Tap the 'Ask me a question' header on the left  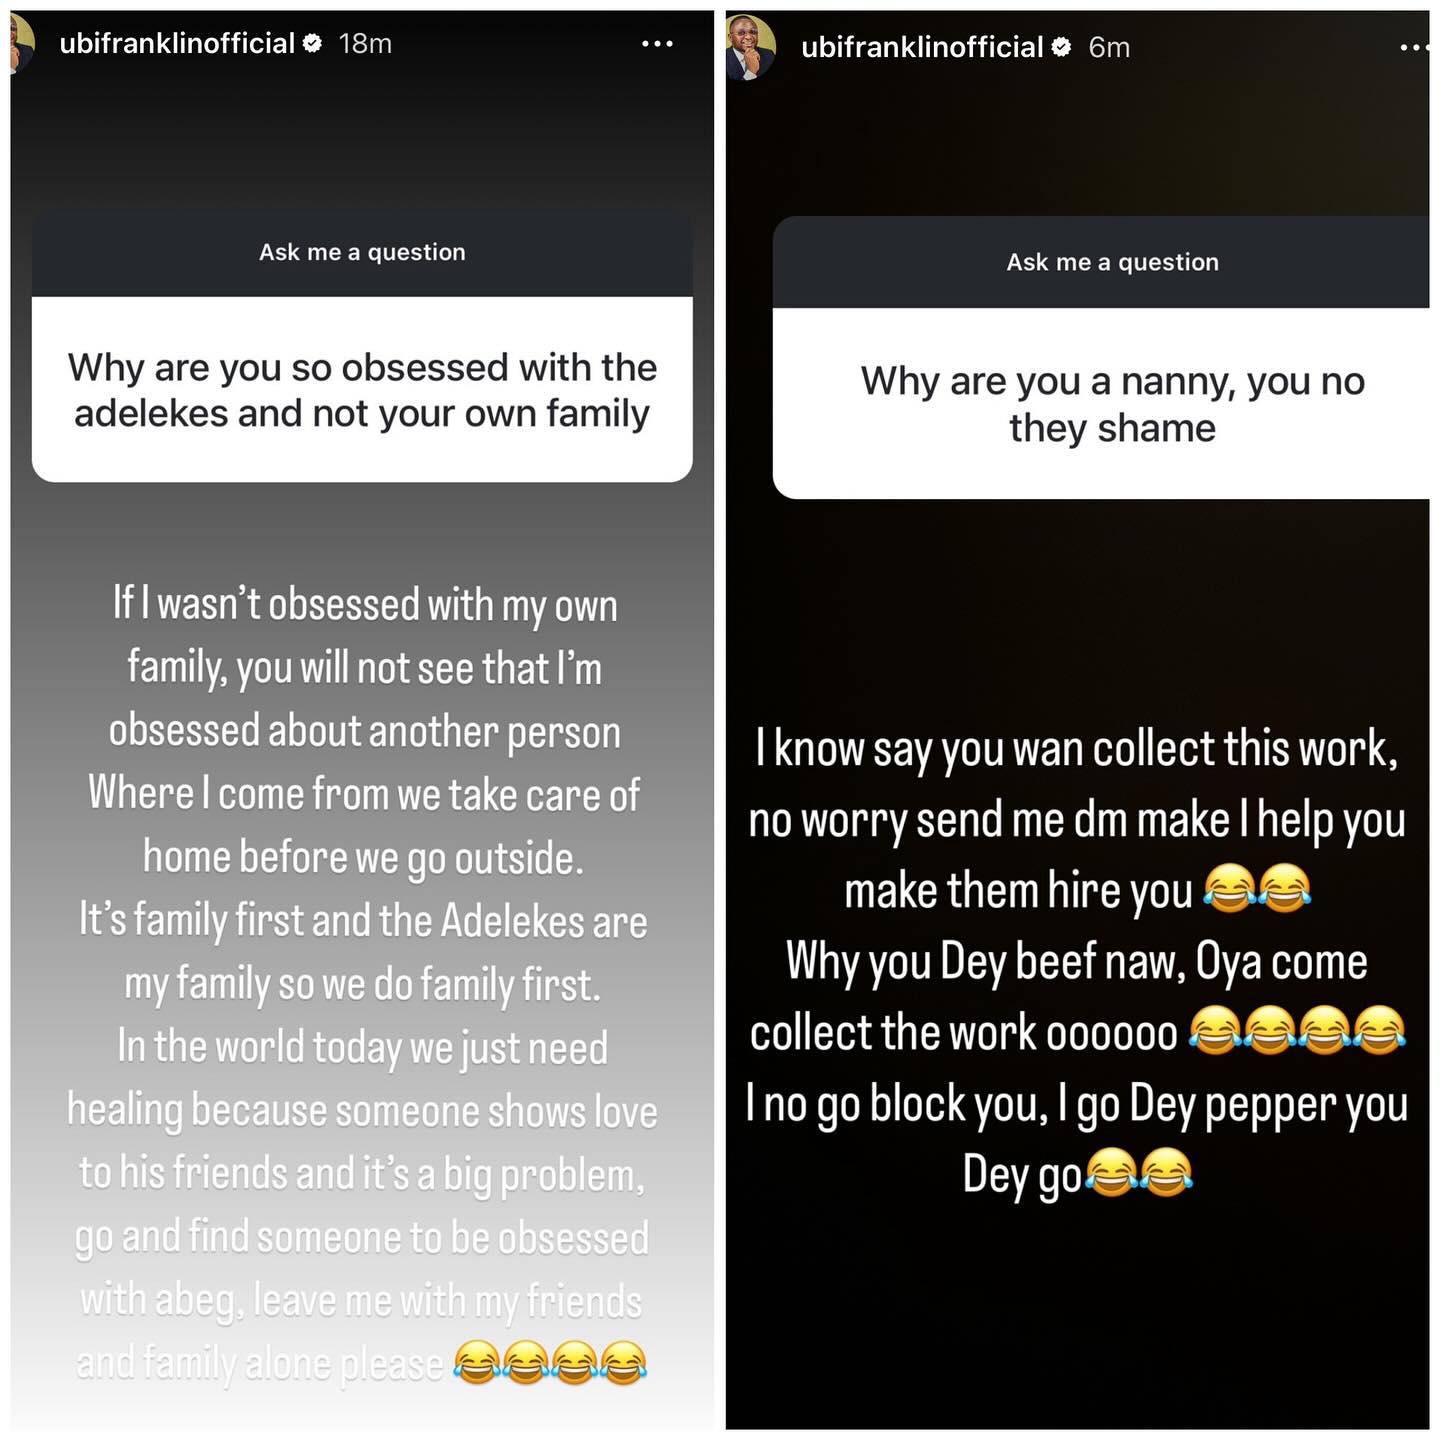[x=362, y=253]
